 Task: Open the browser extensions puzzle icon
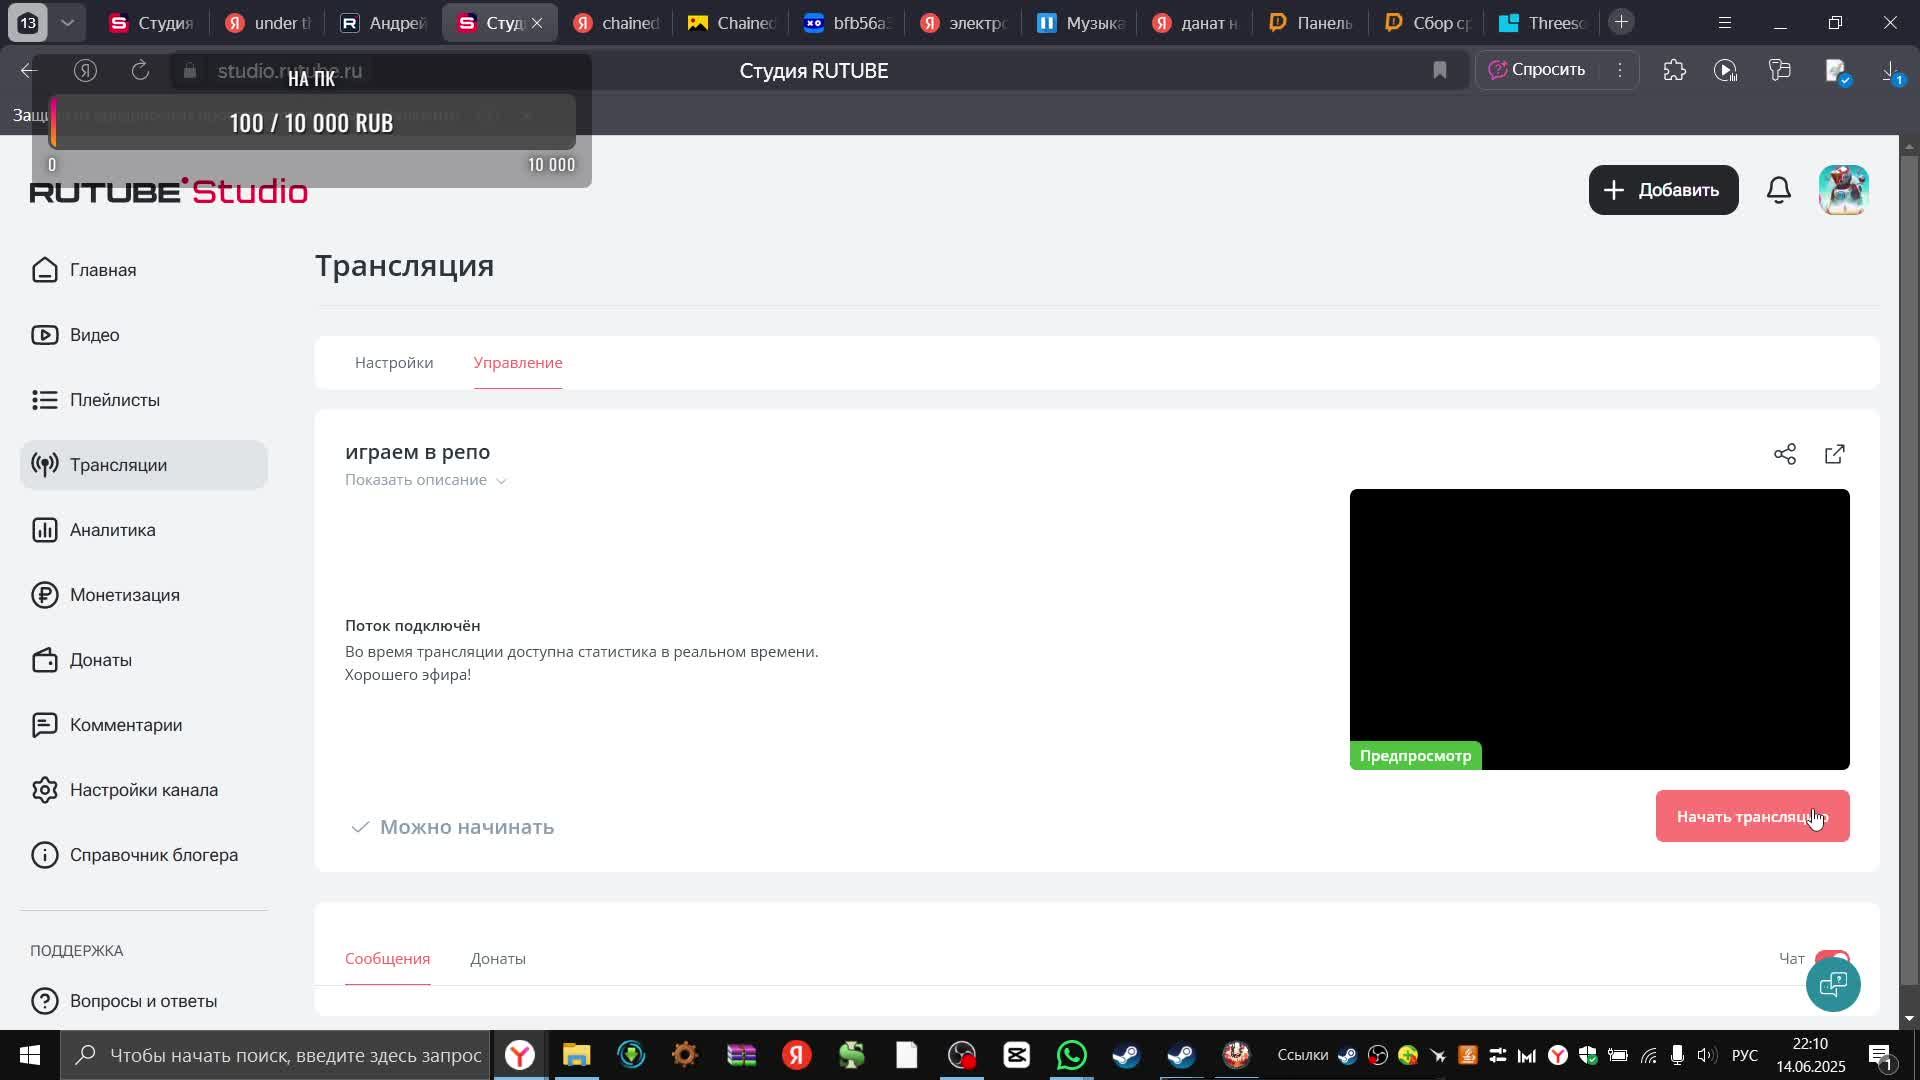1675,71
